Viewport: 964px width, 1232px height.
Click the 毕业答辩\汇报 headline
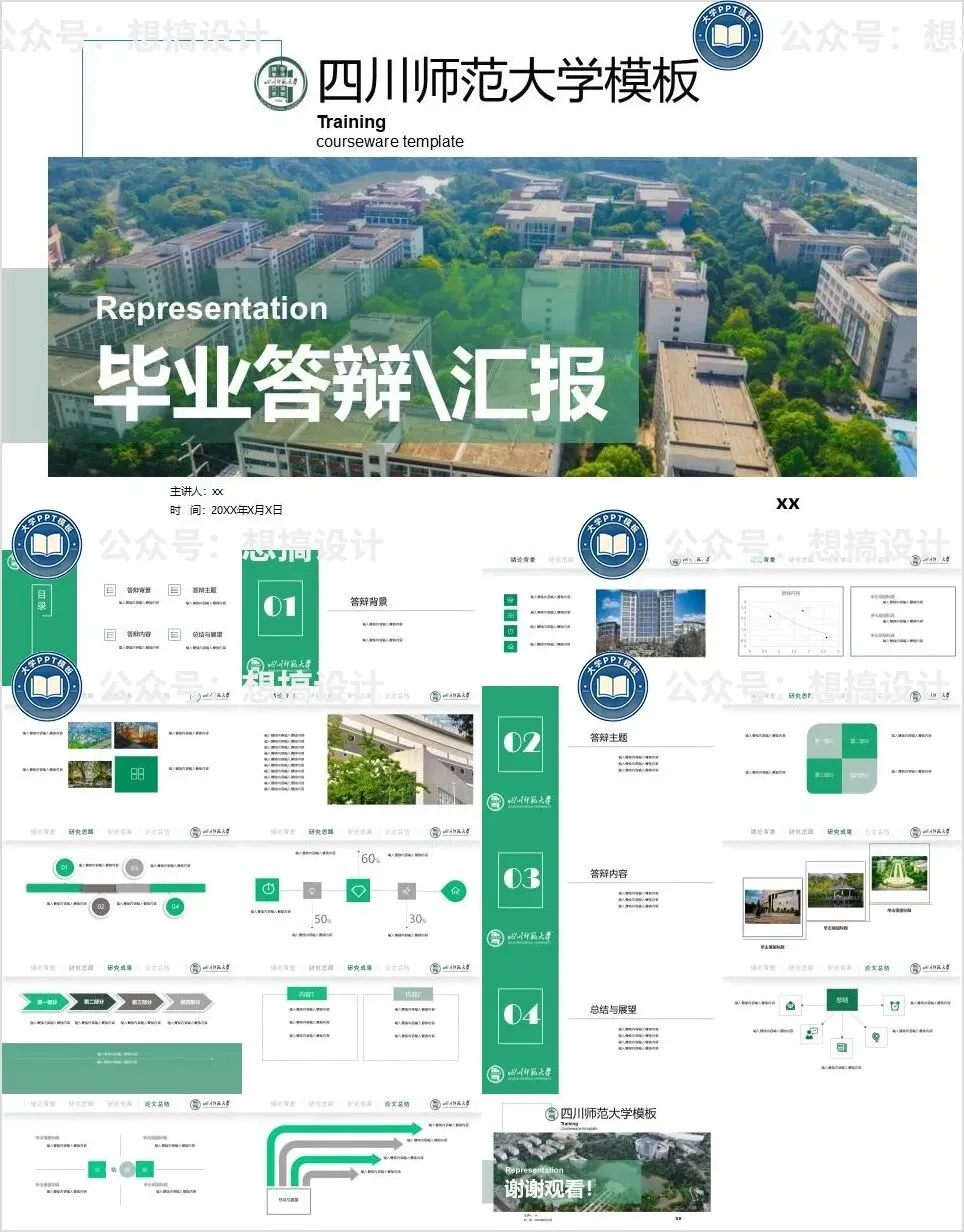tap(351, 385)
